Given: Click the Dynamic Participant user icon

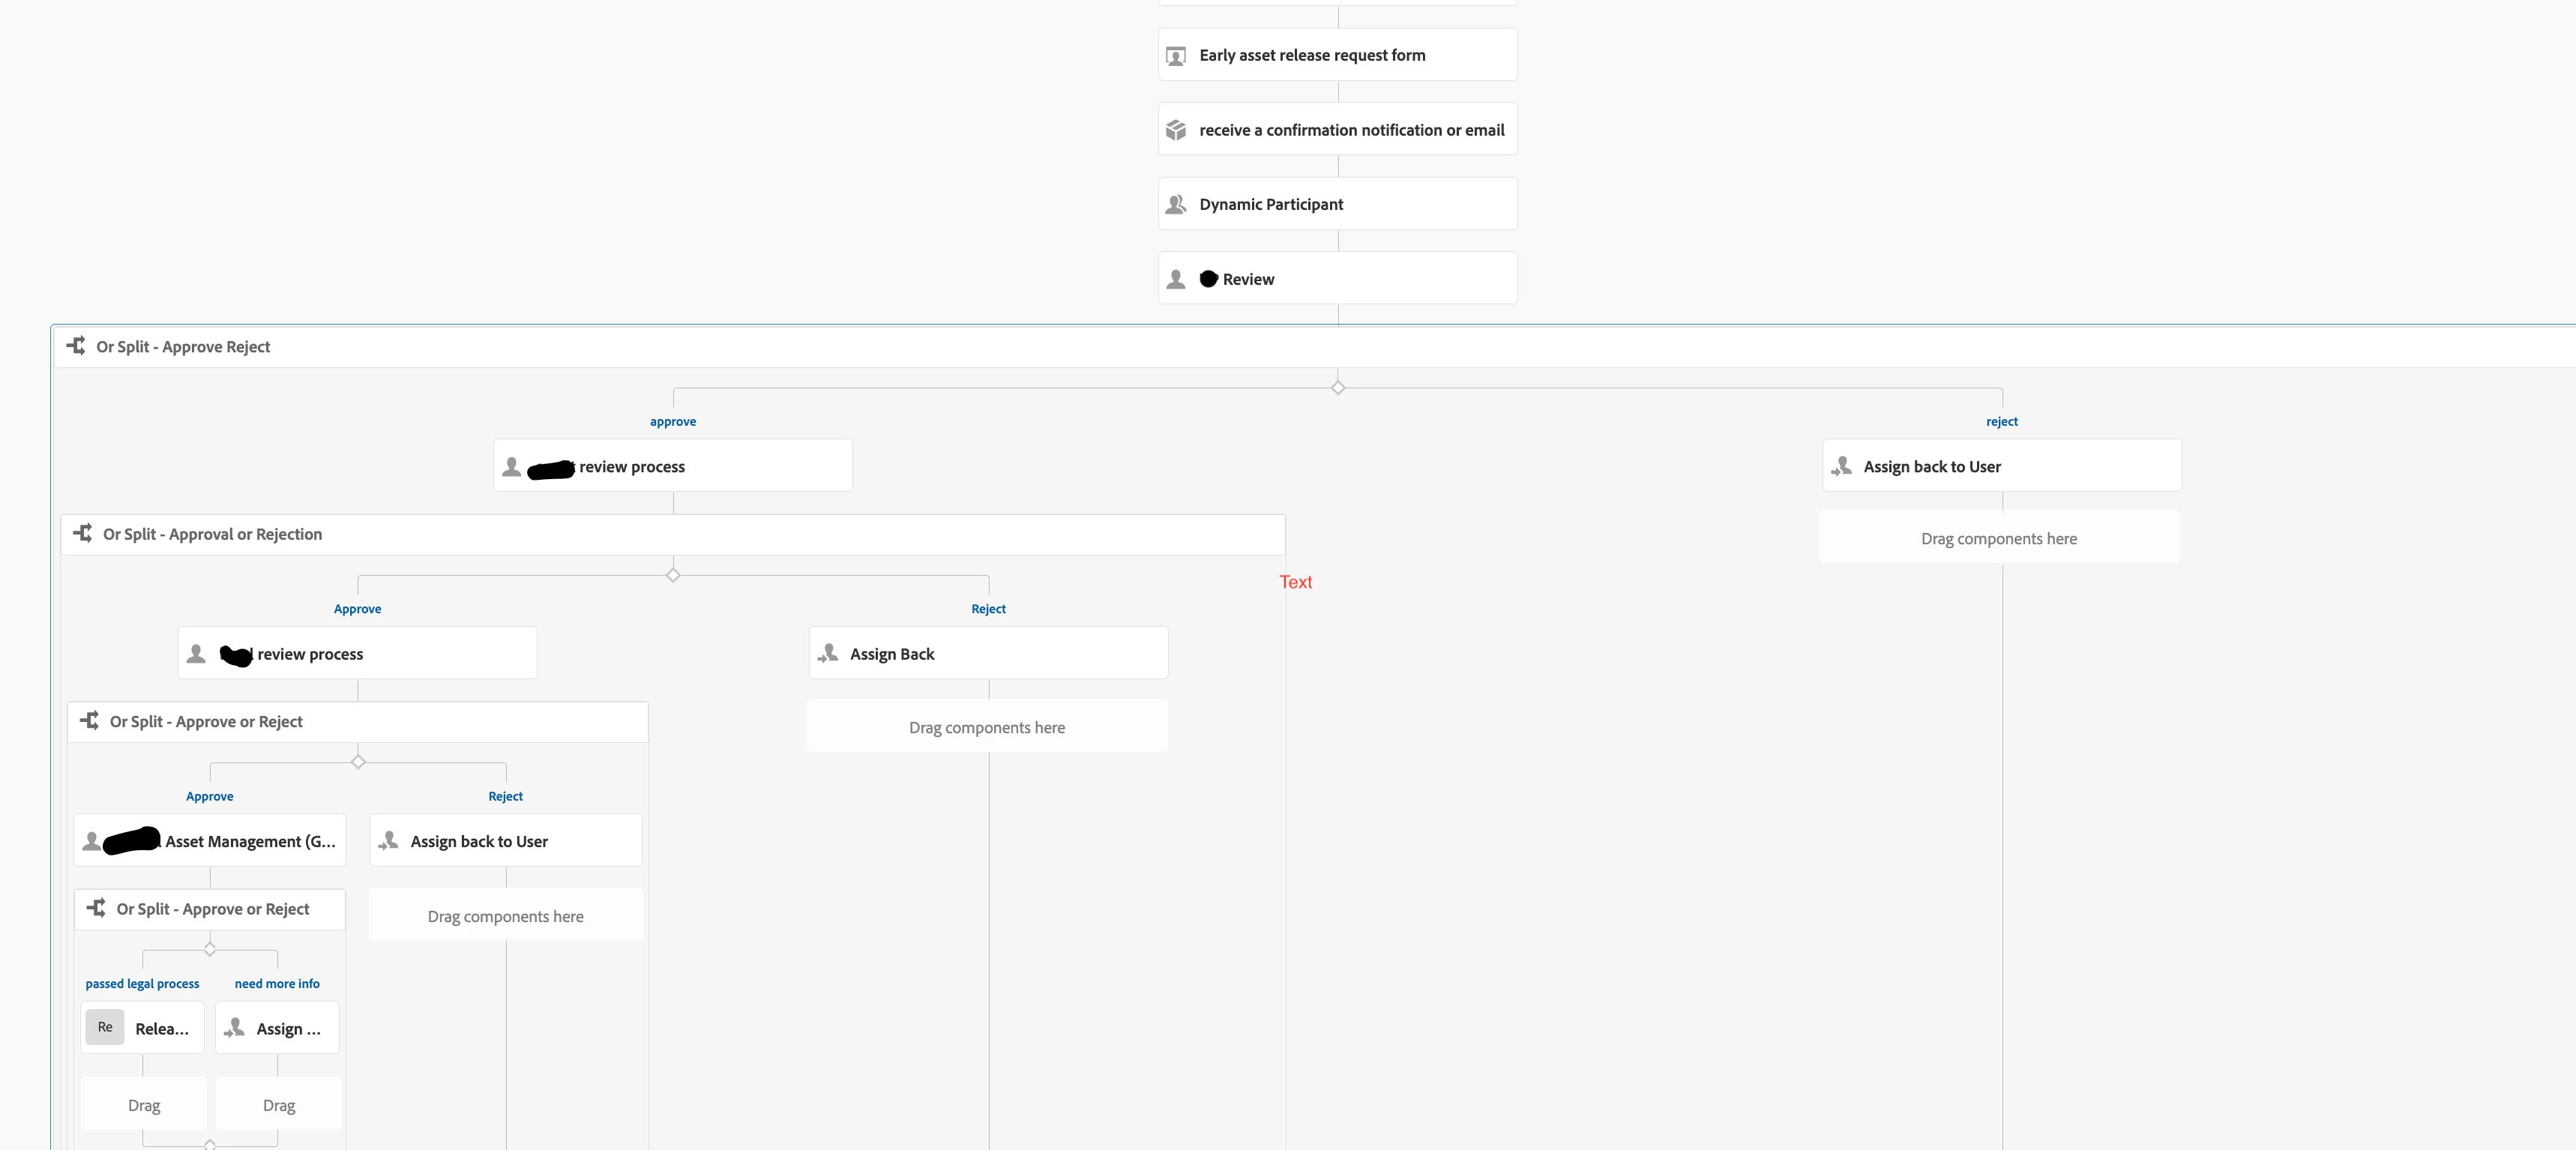Looking at the screenshot, I should (x=1176, y=204).
